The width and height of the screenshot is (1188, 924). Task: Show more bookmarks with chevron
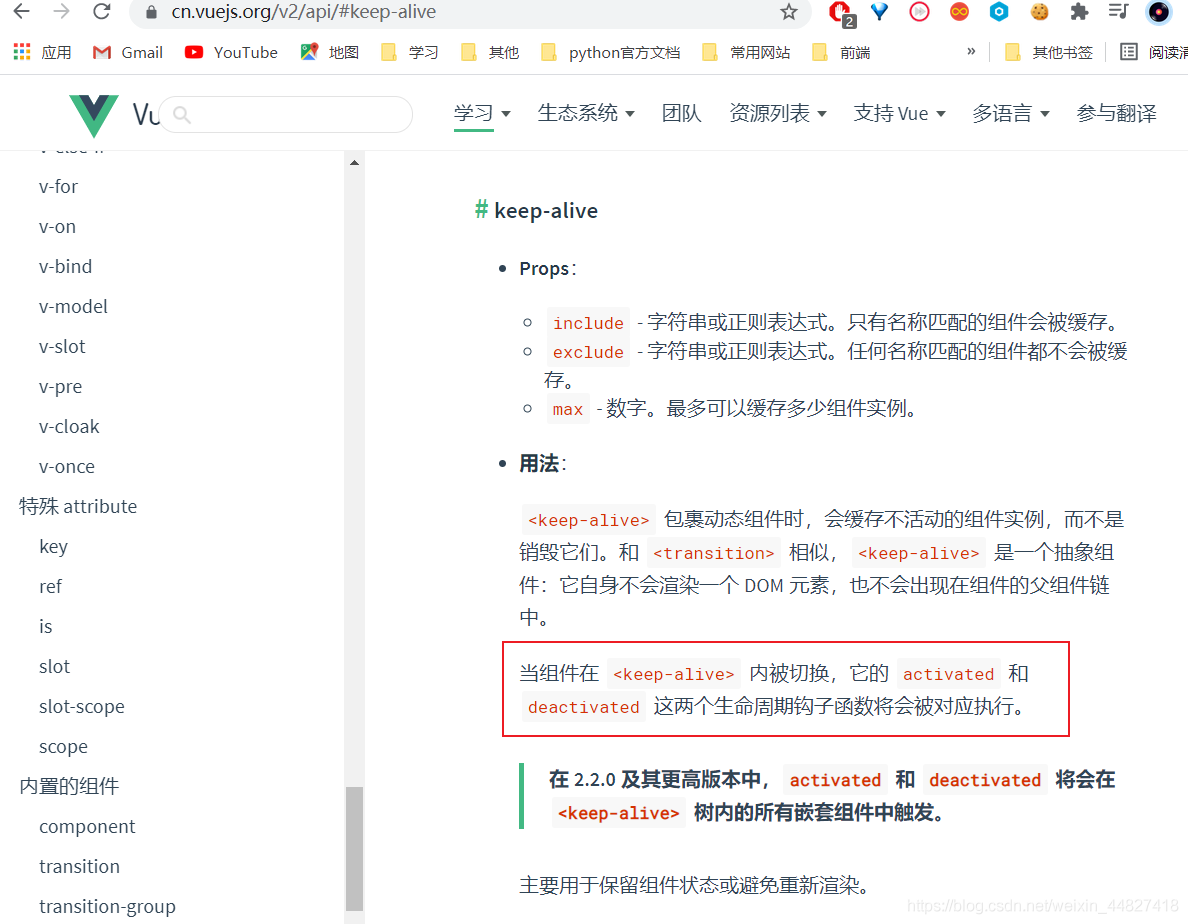971,52
